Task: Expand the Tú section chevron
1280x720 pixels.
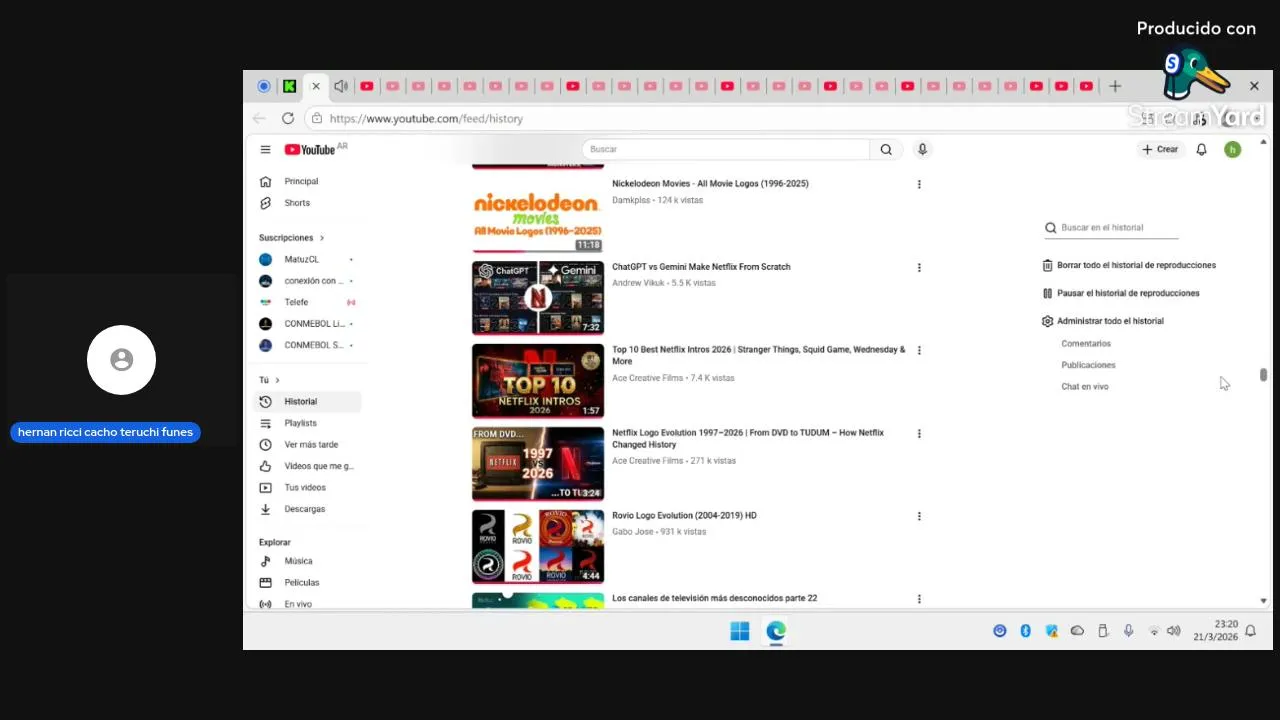Action: tap(277, 380)
